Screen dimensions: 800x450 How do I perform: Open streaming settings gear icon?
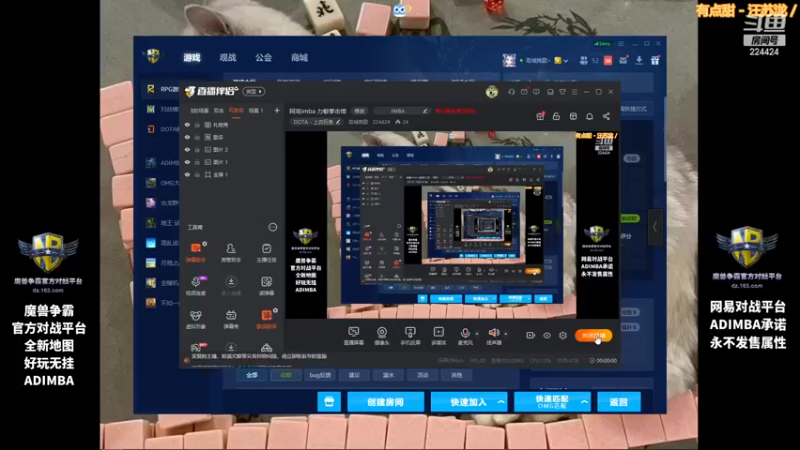point(563,335)
